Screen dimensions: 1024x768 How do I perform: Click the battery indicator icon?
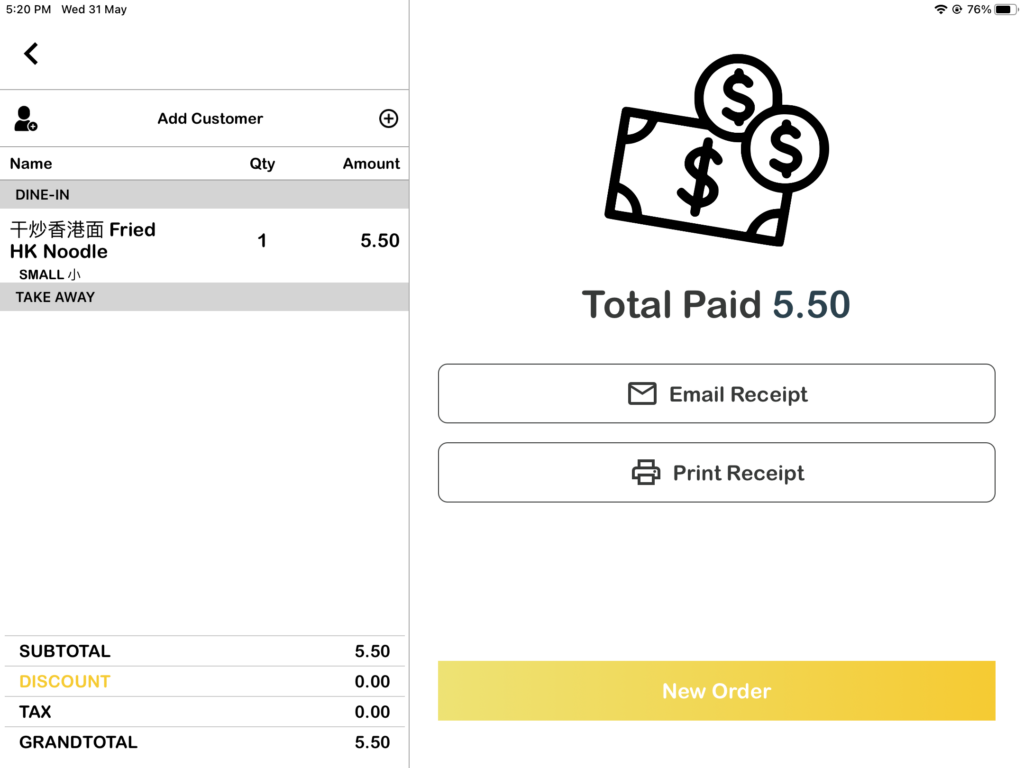coord(1004,9)
